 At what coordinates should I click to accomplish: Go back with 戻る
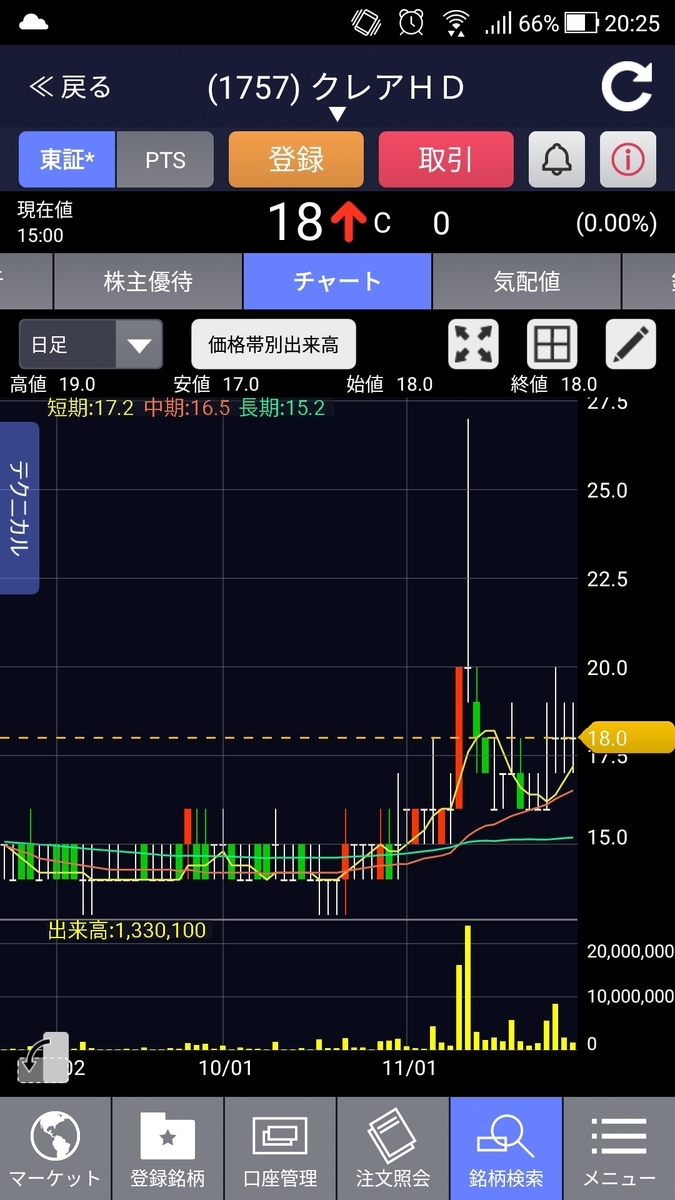70,88
